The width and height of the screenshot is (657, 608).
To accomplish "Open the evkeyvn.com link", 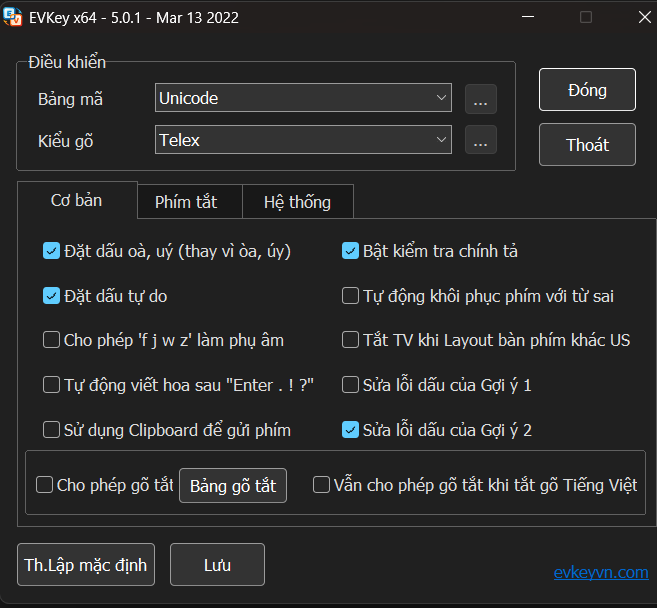I will [x=600, y=572].
